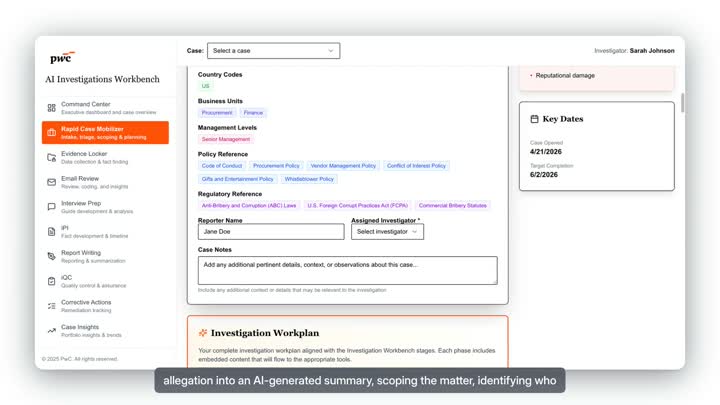Click the US country code tag
The image size is (720, 405).
[x=205, y=86]
